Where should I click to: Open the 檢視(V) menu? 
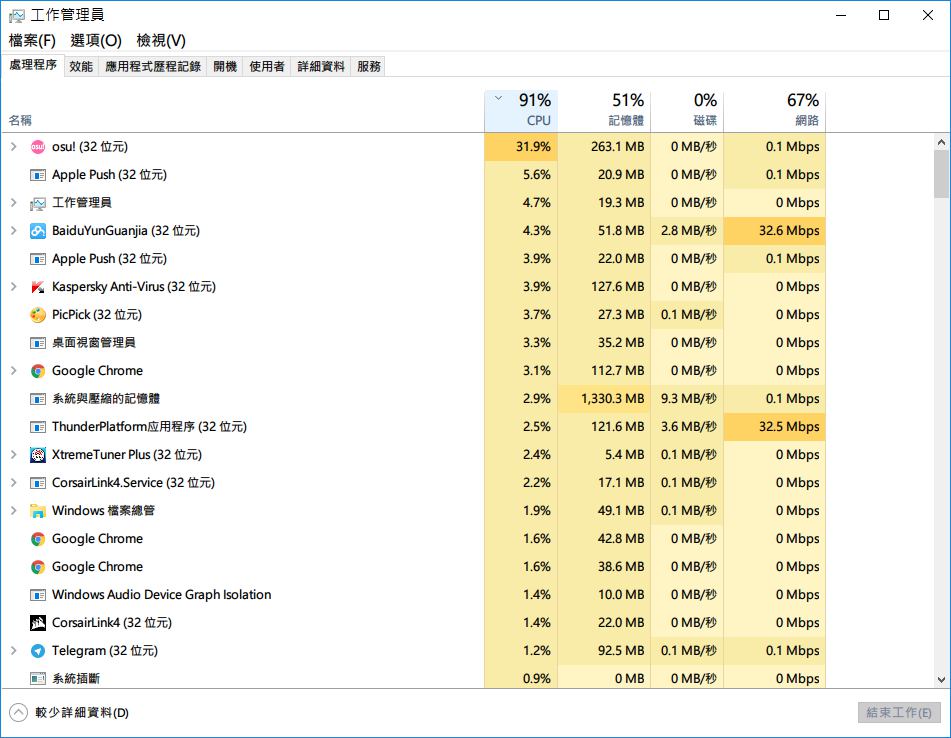click(161, 41)
